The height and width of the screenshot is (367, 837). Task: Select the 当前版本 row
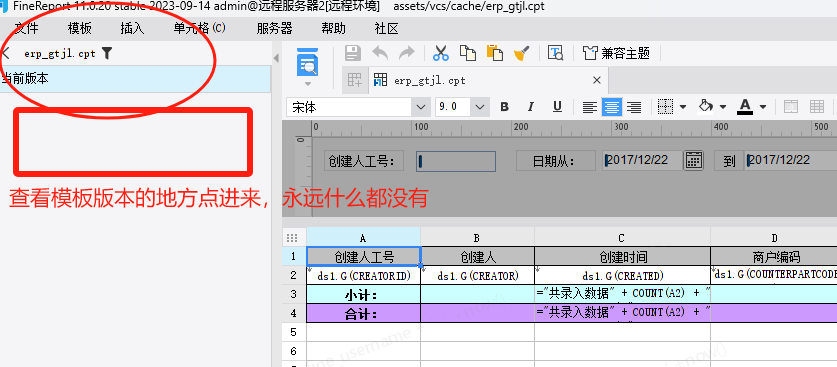pos(135,79)
